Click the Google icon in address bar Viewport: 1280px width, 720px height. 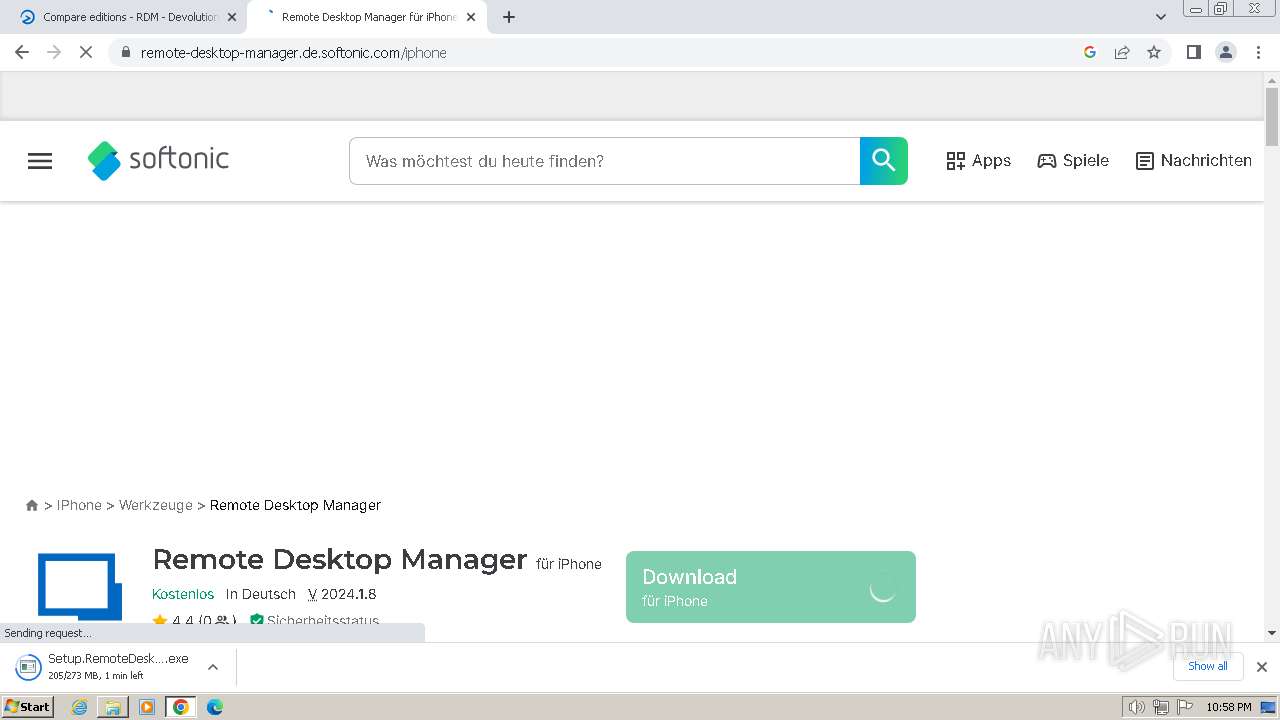[1090, 52]
